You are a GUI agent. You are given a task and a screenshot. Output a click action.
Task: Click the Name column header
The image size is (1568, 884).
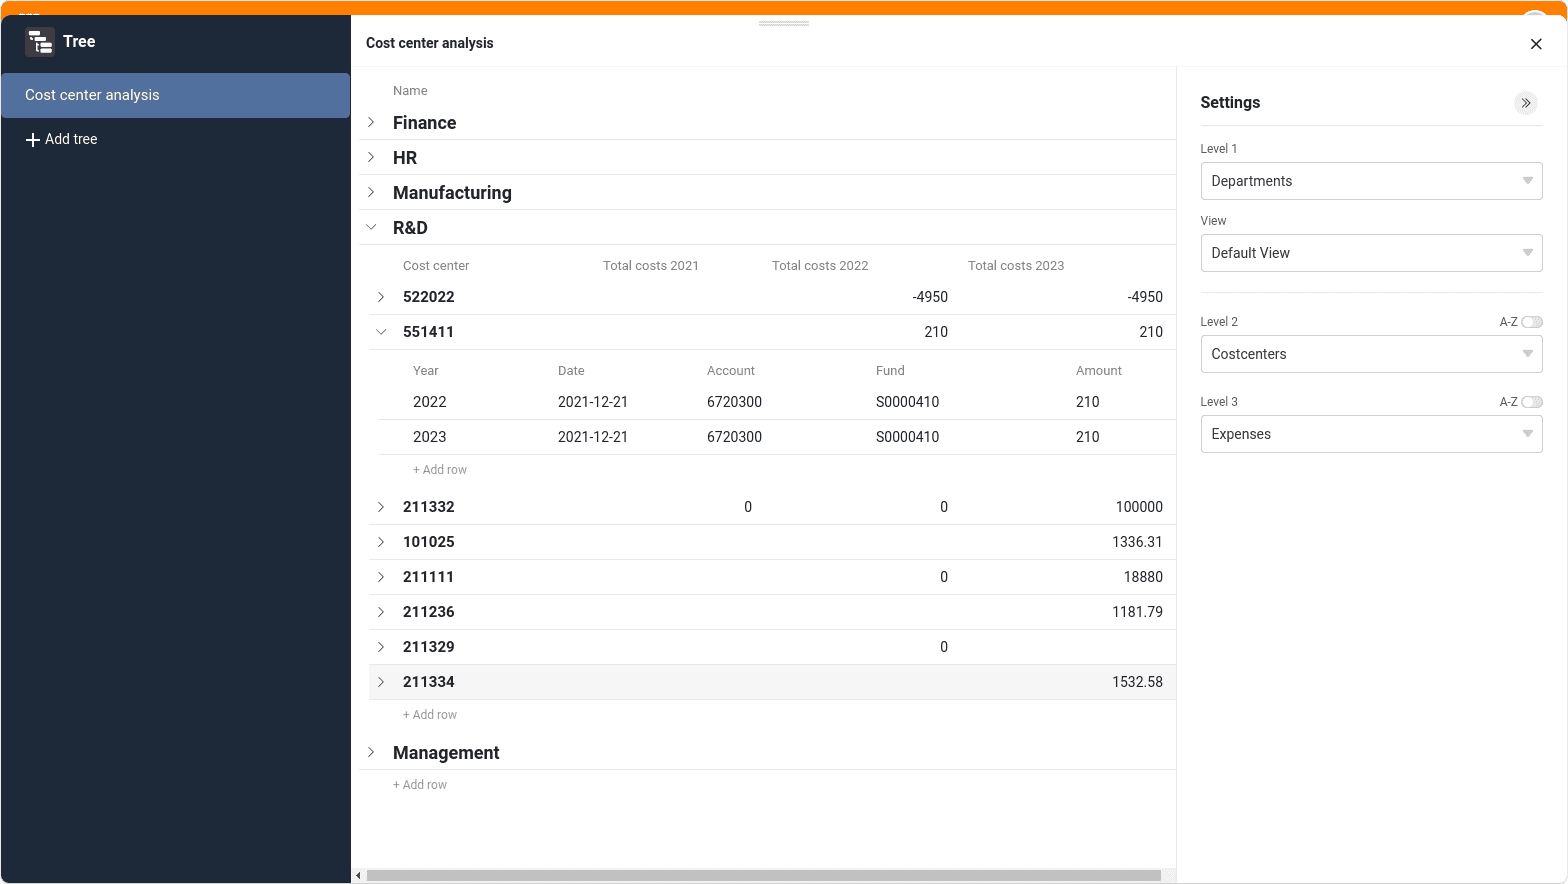(x=410, y=91)
